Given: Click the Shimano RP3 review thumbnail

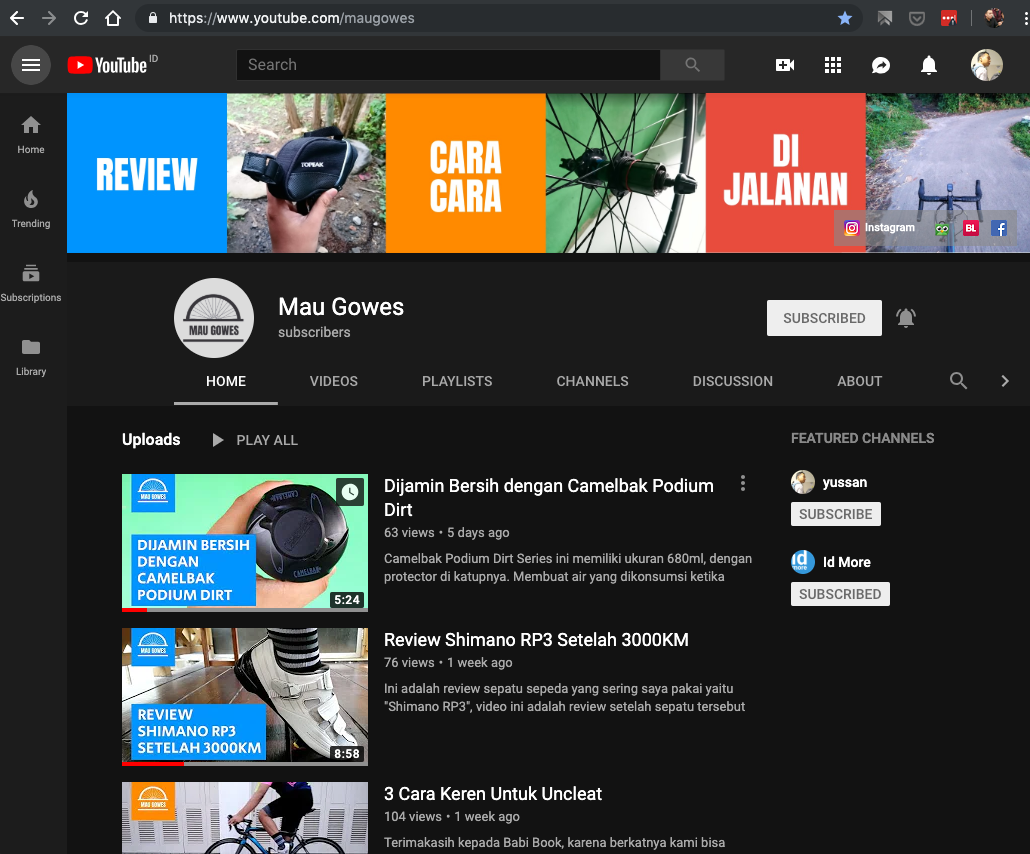Looking at the screenshot, I should point(245,696).
